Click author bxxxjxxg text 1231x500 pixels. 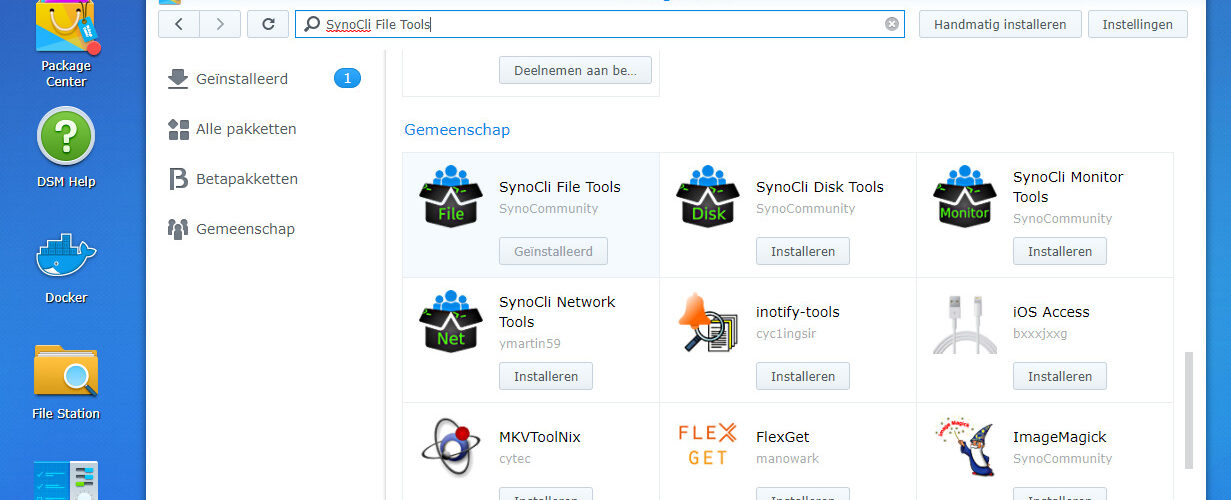pos(1040,333)
